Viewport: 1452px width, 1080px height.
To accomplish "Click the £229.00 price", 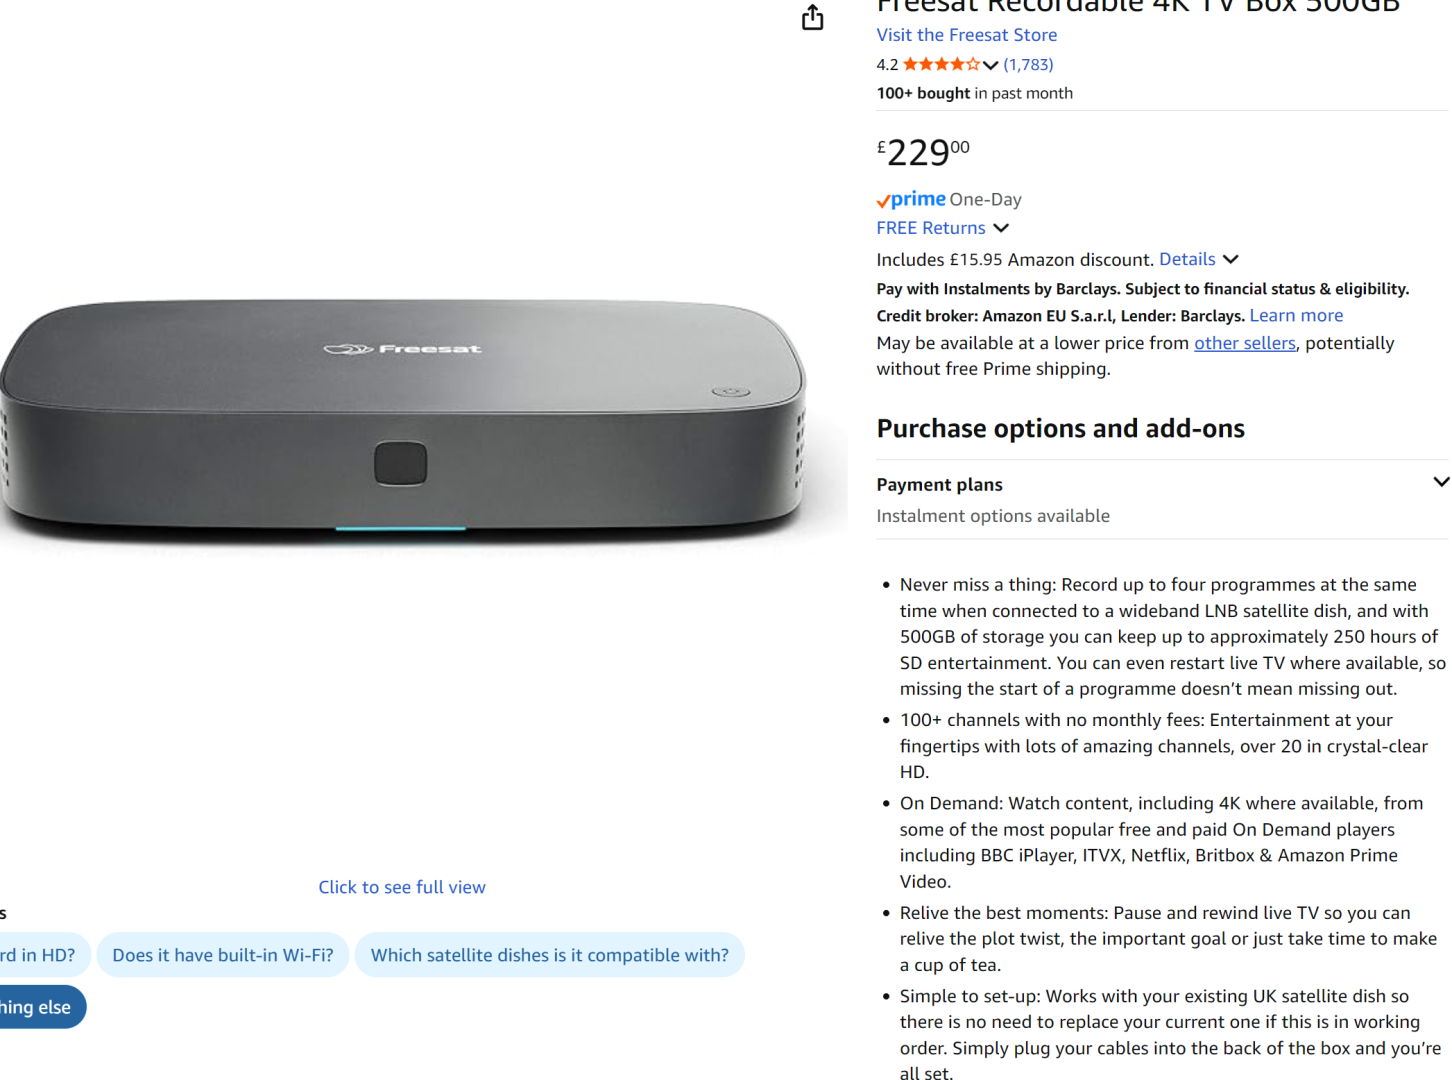I will (x=922, y=153).
